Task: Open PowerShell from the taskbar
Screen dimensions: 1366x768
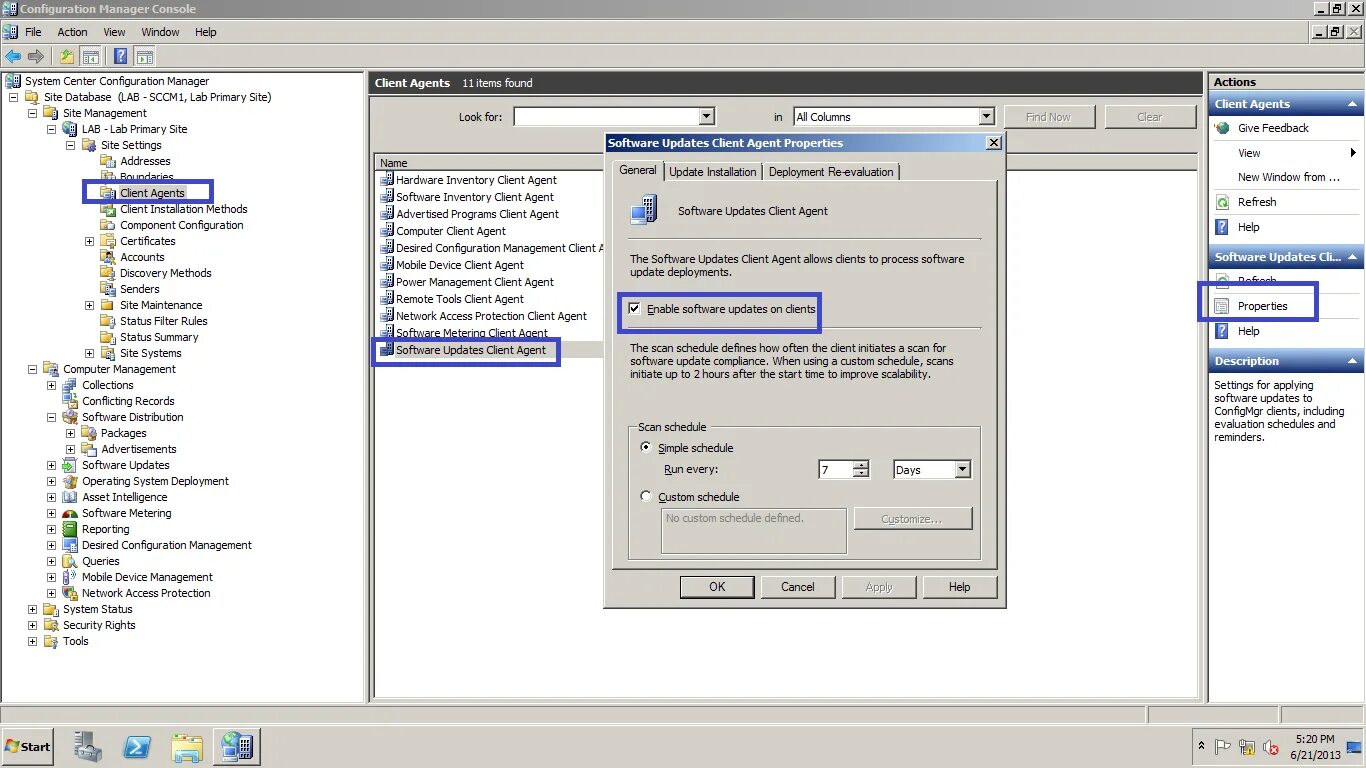Action: coord(137,747)
